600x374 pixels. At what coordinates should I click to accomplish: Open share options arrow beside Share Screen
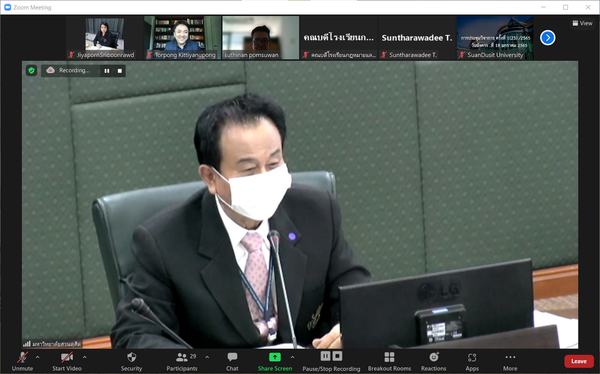(292, 357)
